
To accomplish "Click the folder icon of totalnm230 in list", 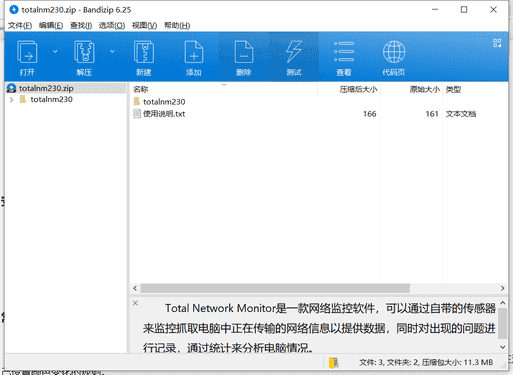I will click(137, 101).
